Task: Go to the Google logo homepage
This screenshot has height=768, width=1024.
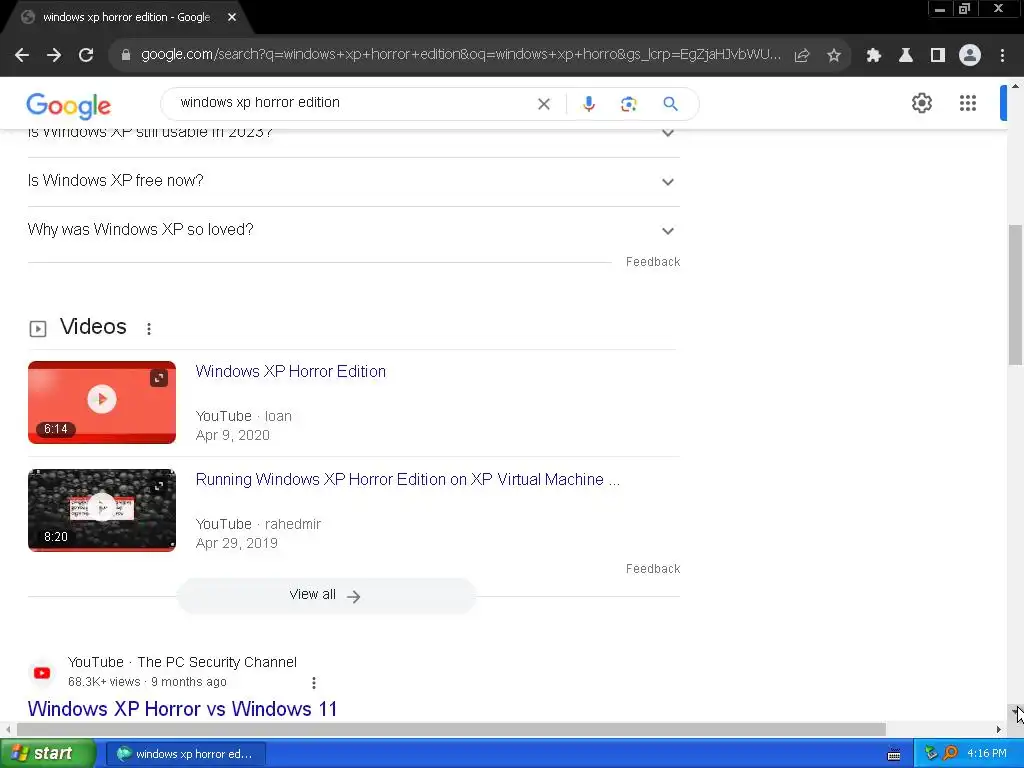Action: [69, 106]
